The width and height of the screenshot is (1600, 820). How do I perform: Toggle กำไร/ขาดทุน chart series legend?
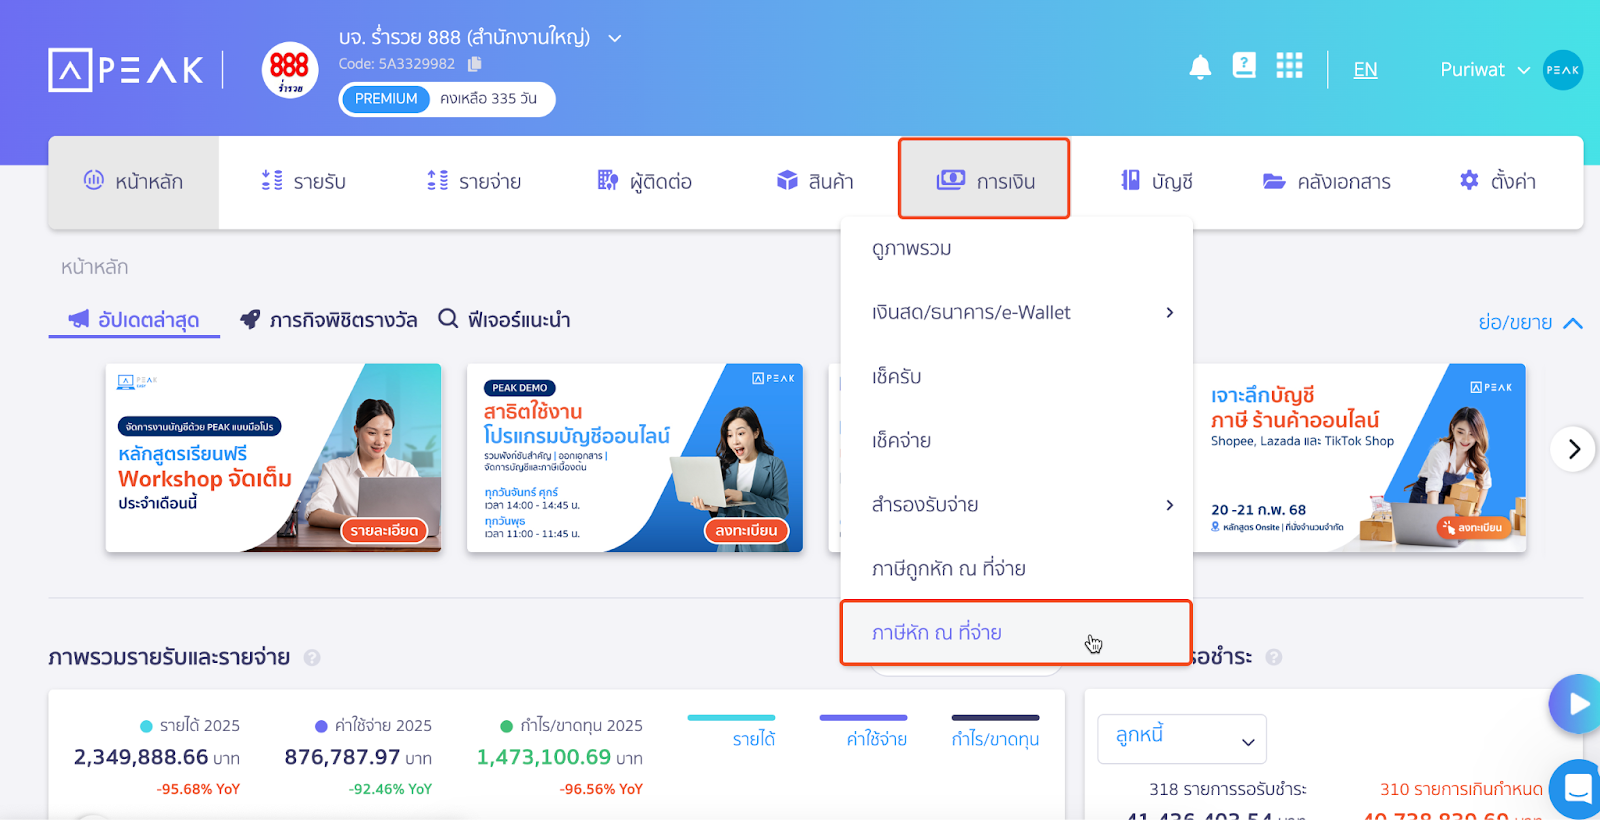pyautogui.click(x=995, y=732)
